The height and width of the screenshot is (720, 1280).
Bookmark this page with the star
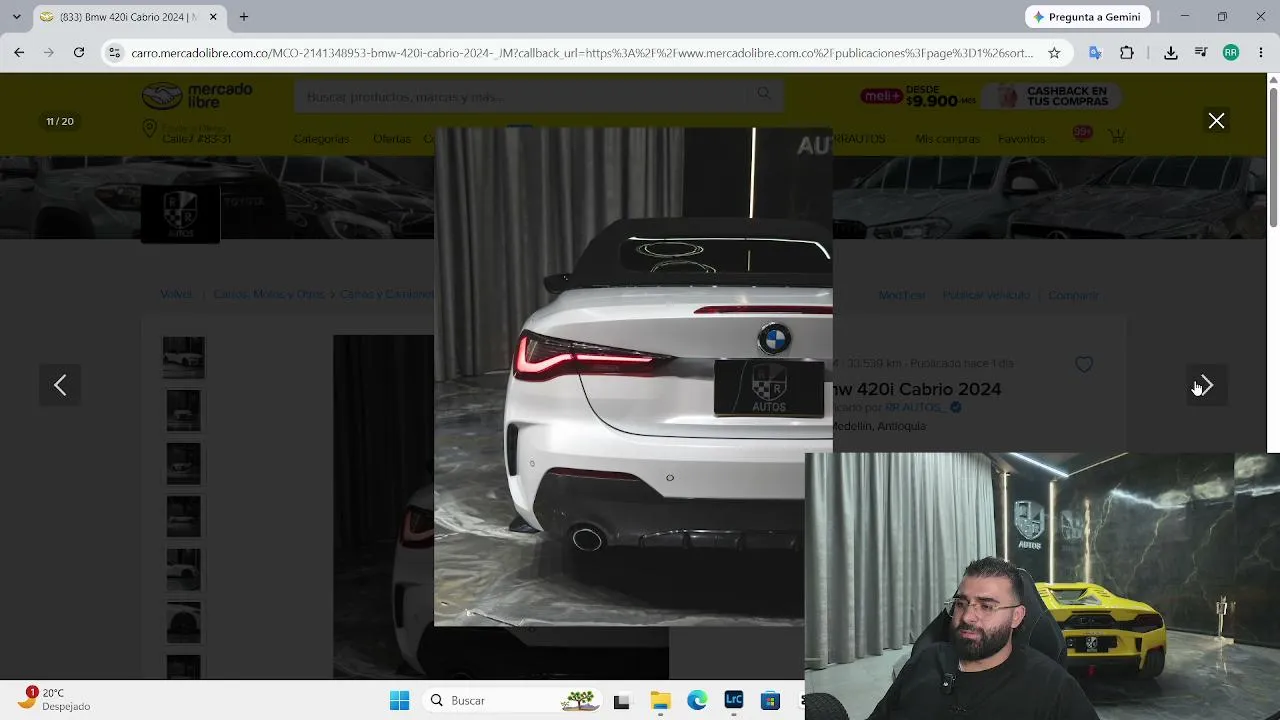[1054, 53]
